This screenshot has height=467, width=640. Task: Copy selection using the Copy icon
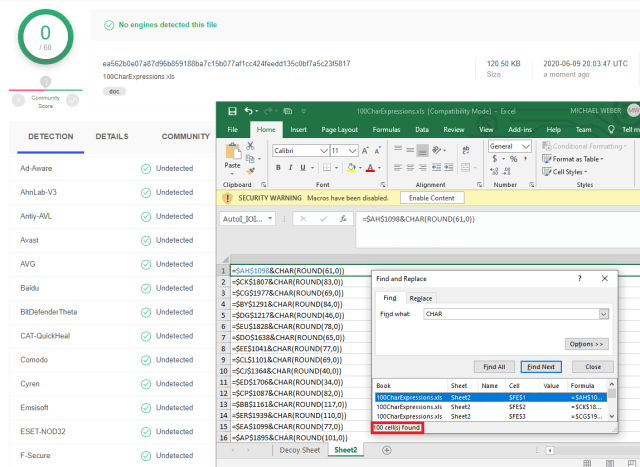pos(250,159)
